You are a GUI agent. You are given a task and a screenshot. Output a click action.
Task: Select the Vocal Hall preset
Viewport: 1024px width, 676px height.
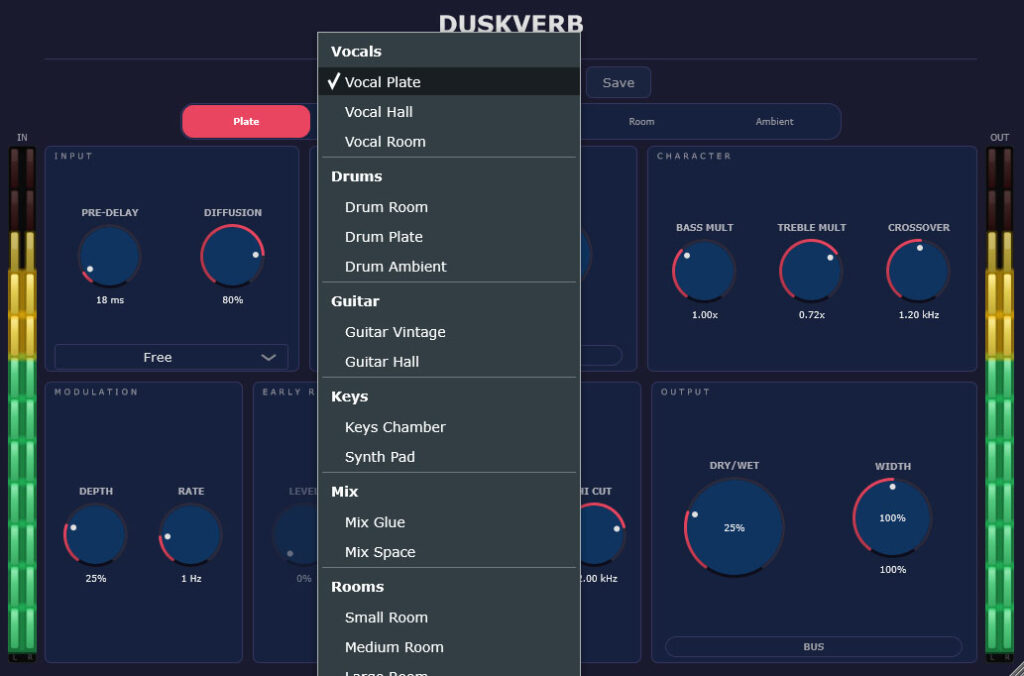[x=379, y=112]
